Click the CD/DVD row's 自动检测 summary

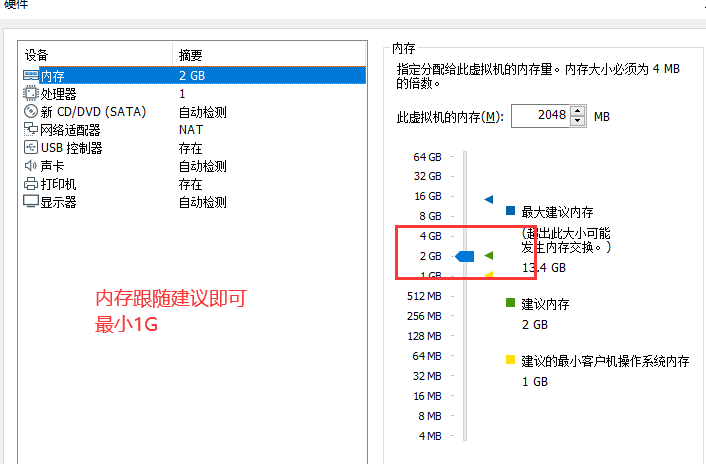(203, 112)
